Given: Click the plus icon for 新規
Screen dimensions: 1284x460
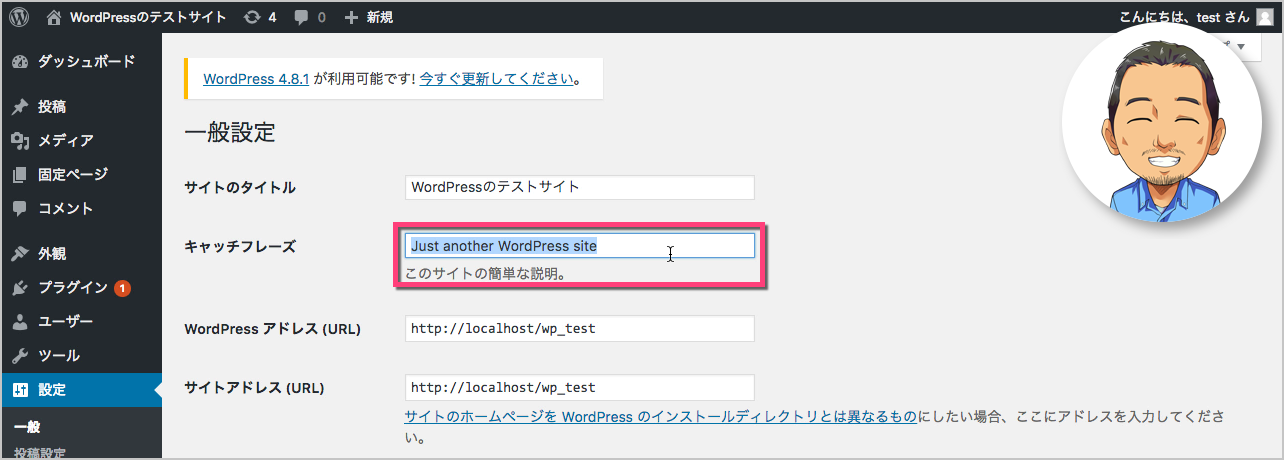Looking at the screenshot, I should tap(350, 17).
